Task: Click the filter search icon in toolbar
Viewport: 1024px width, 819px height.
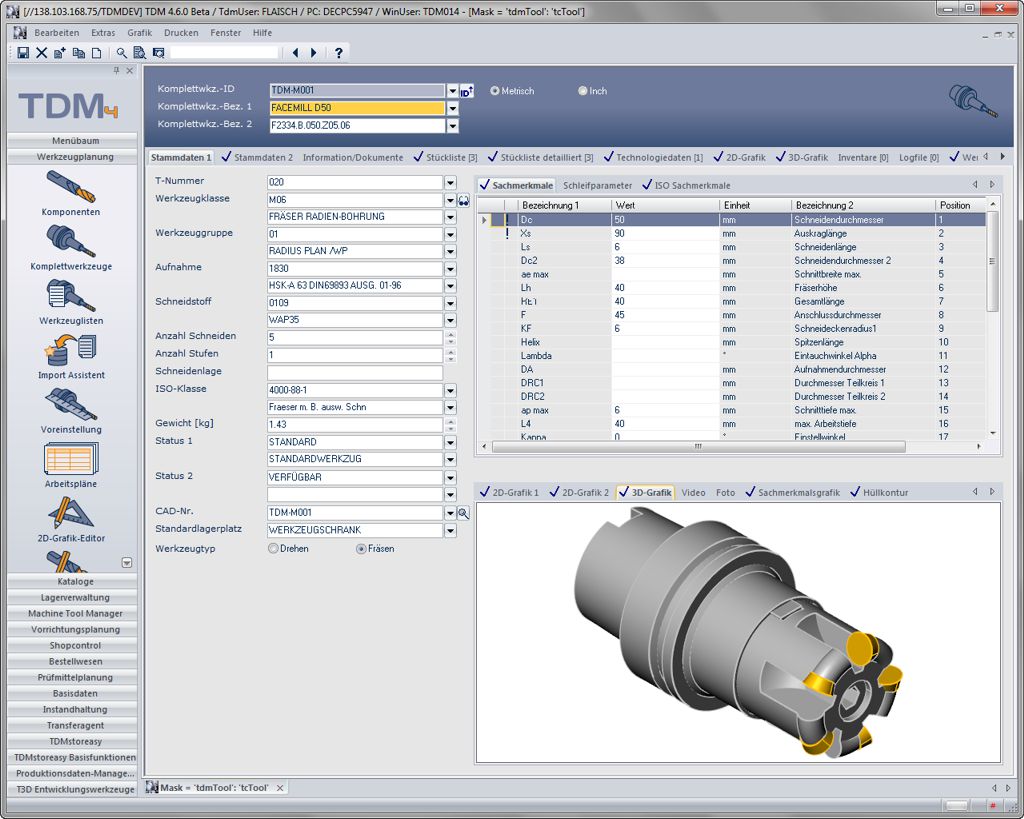Action: click(158, 53)
